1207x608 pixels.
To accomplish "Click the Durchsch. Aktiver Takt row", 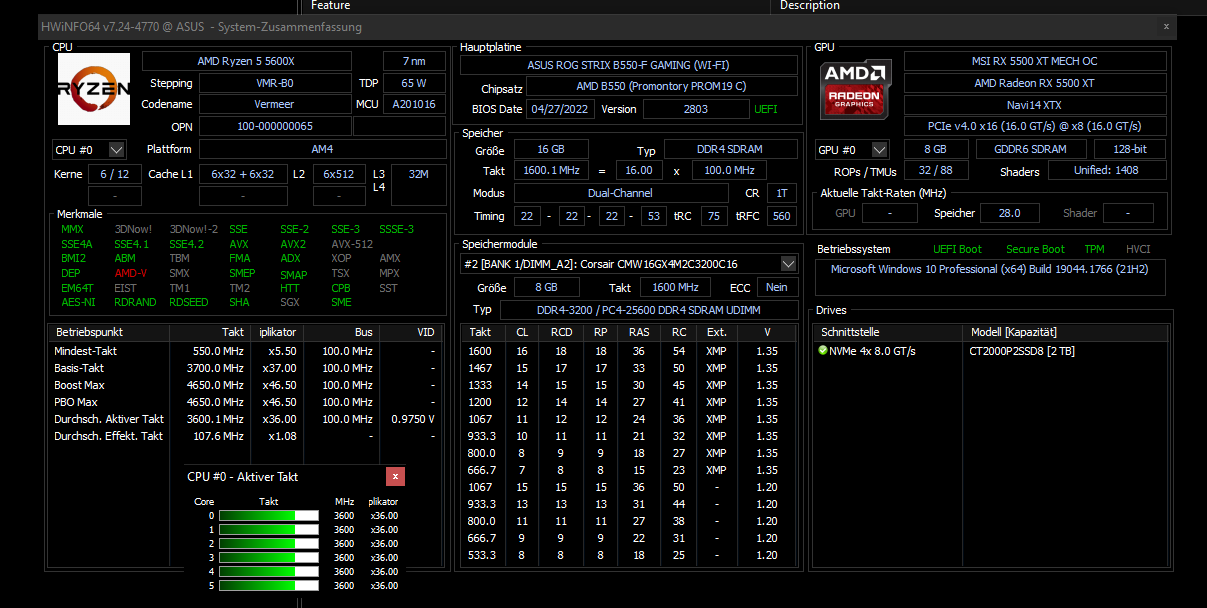I will pyautogui.click(x=245, y=419).
